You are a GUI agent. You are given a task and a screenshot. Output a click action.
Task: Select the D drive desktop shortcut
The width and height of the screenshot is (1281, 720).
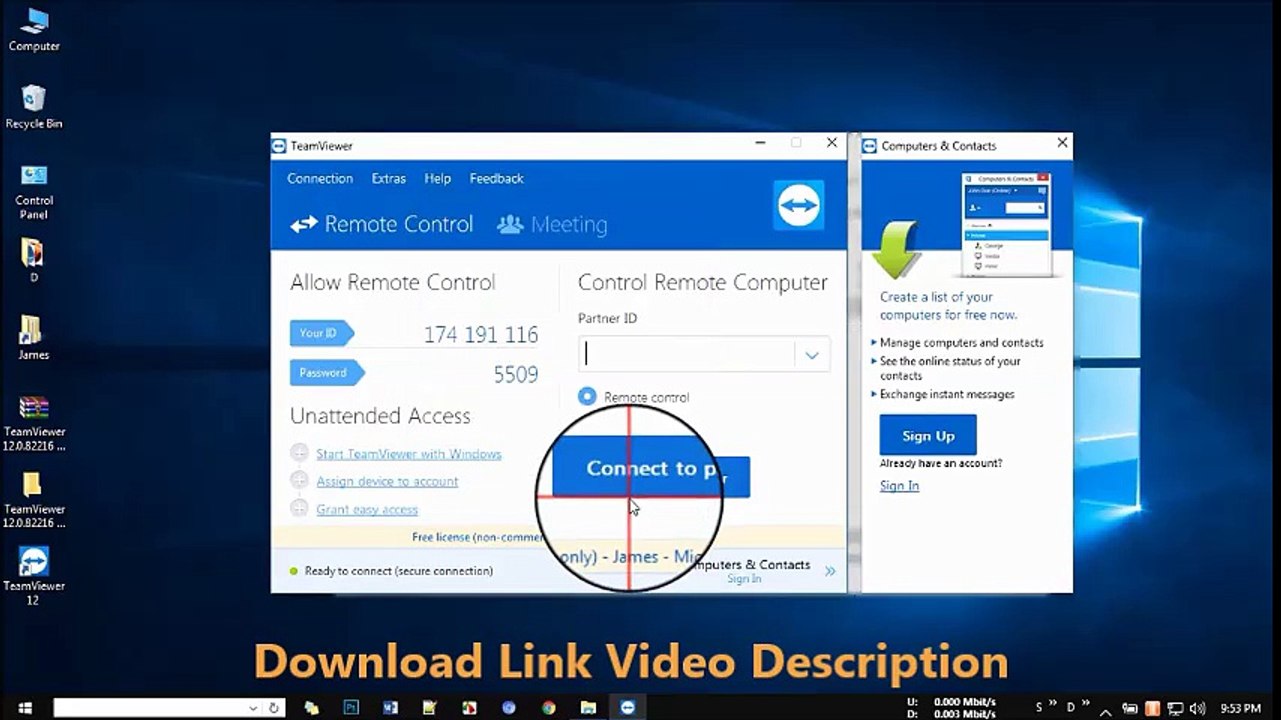[33, 260]
